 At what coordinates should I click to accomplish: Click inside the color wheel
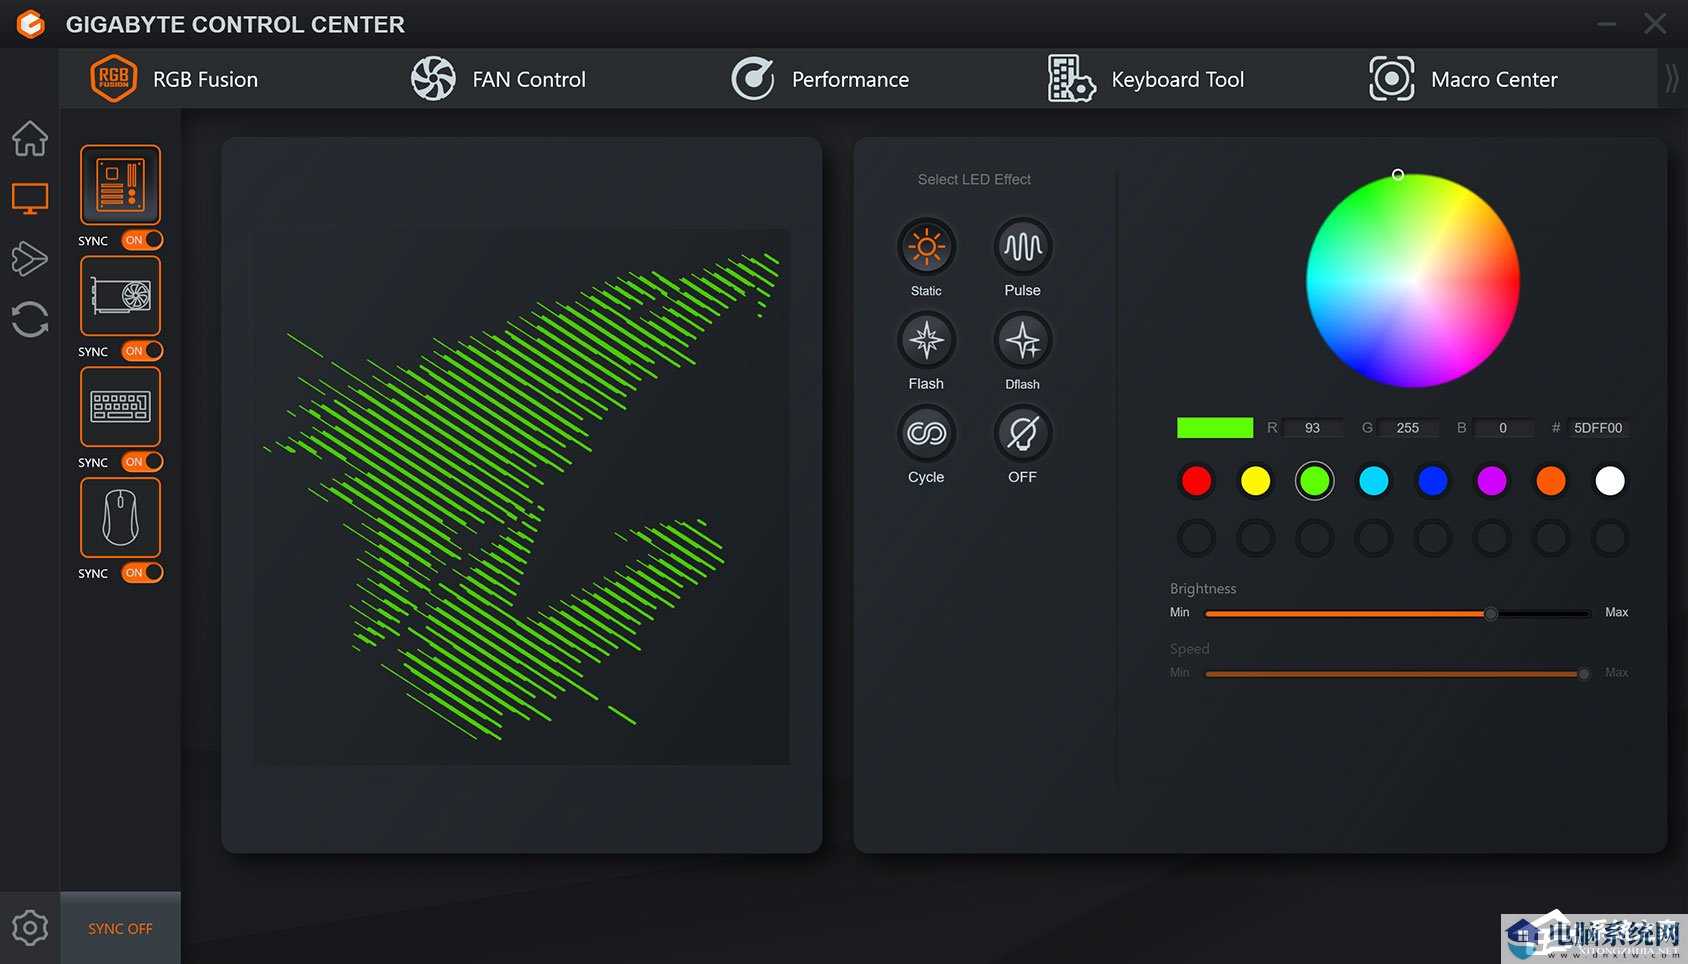coord(1413,281)
